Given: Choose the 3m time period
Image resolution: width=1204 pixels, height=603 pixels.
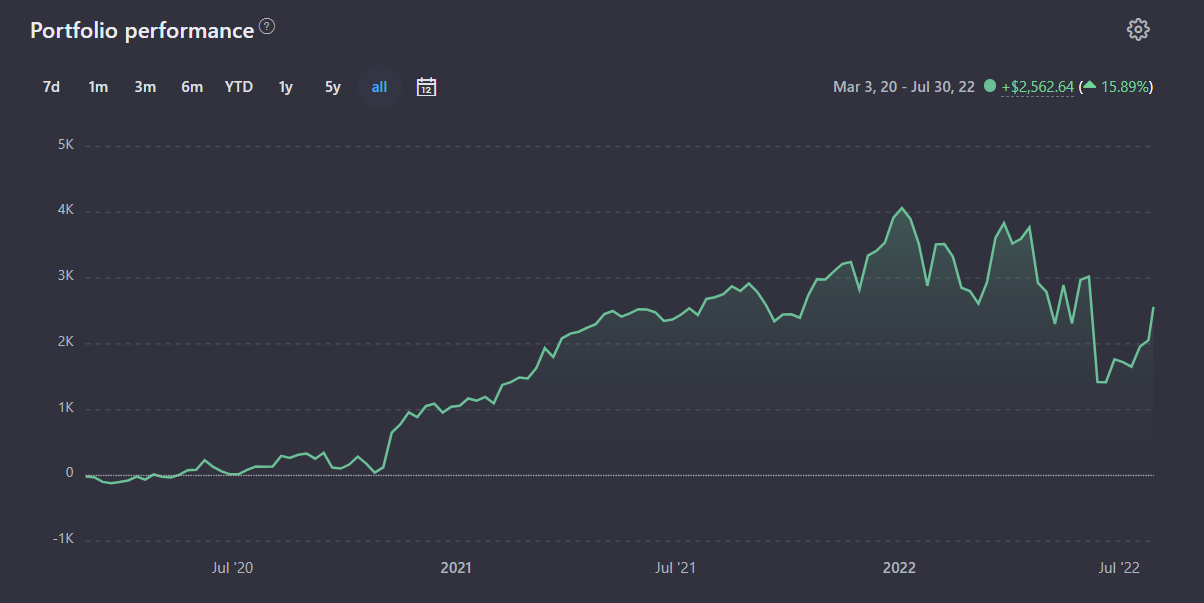Looking at the screenshot, I should coord(145,87).
